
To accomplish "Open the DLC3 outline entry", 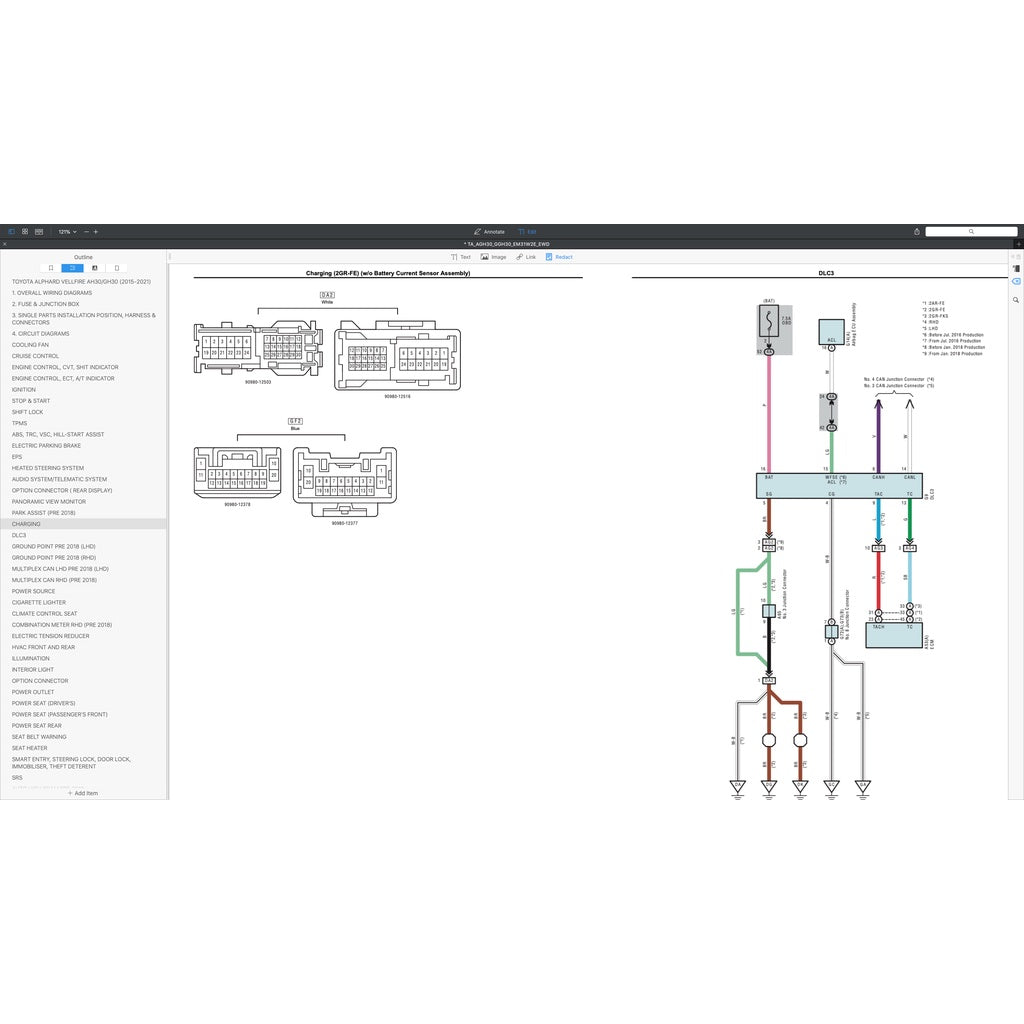I will tap(19, 535).
